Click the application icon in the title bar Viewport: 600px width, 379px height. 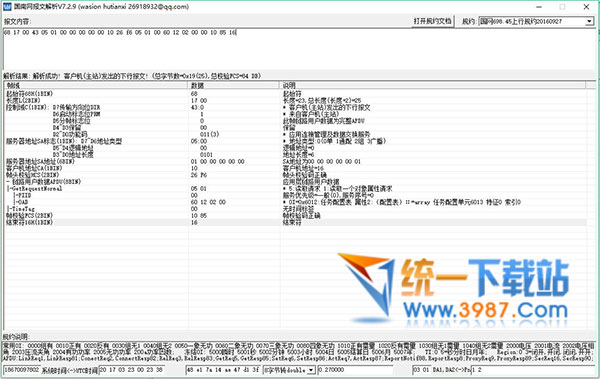pyautogui.click(x=7, y=7)
